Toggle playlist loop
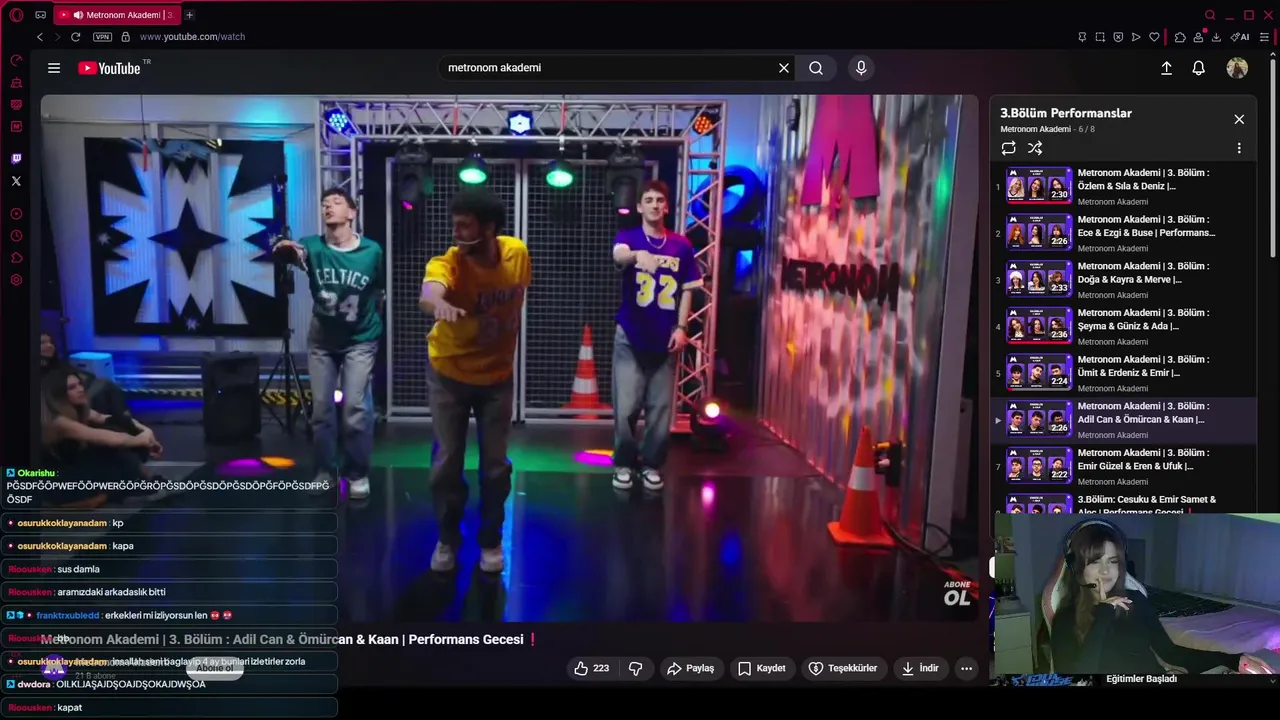 (1008, 148)
